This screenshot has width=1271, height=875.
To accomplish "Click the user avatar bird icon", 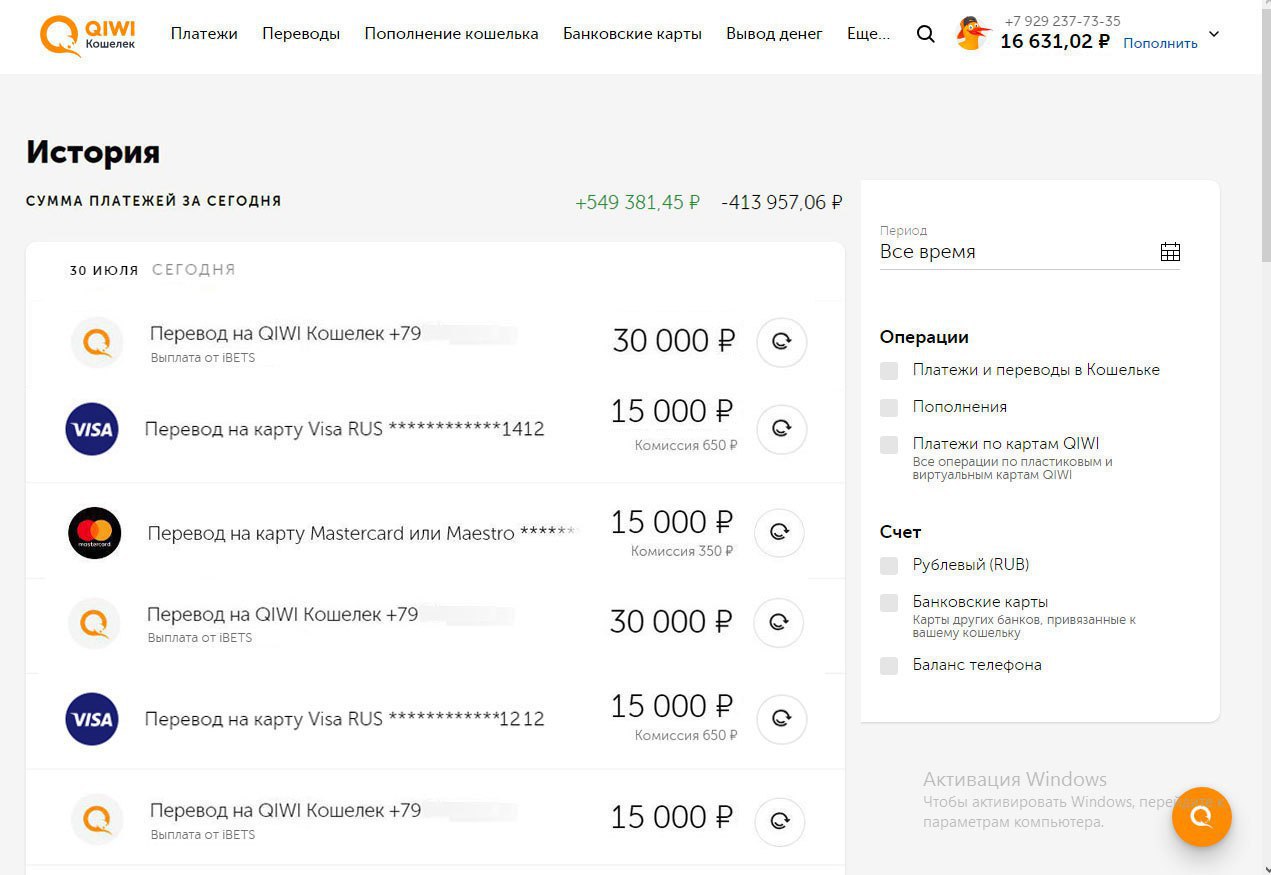I will coord(972,34).
